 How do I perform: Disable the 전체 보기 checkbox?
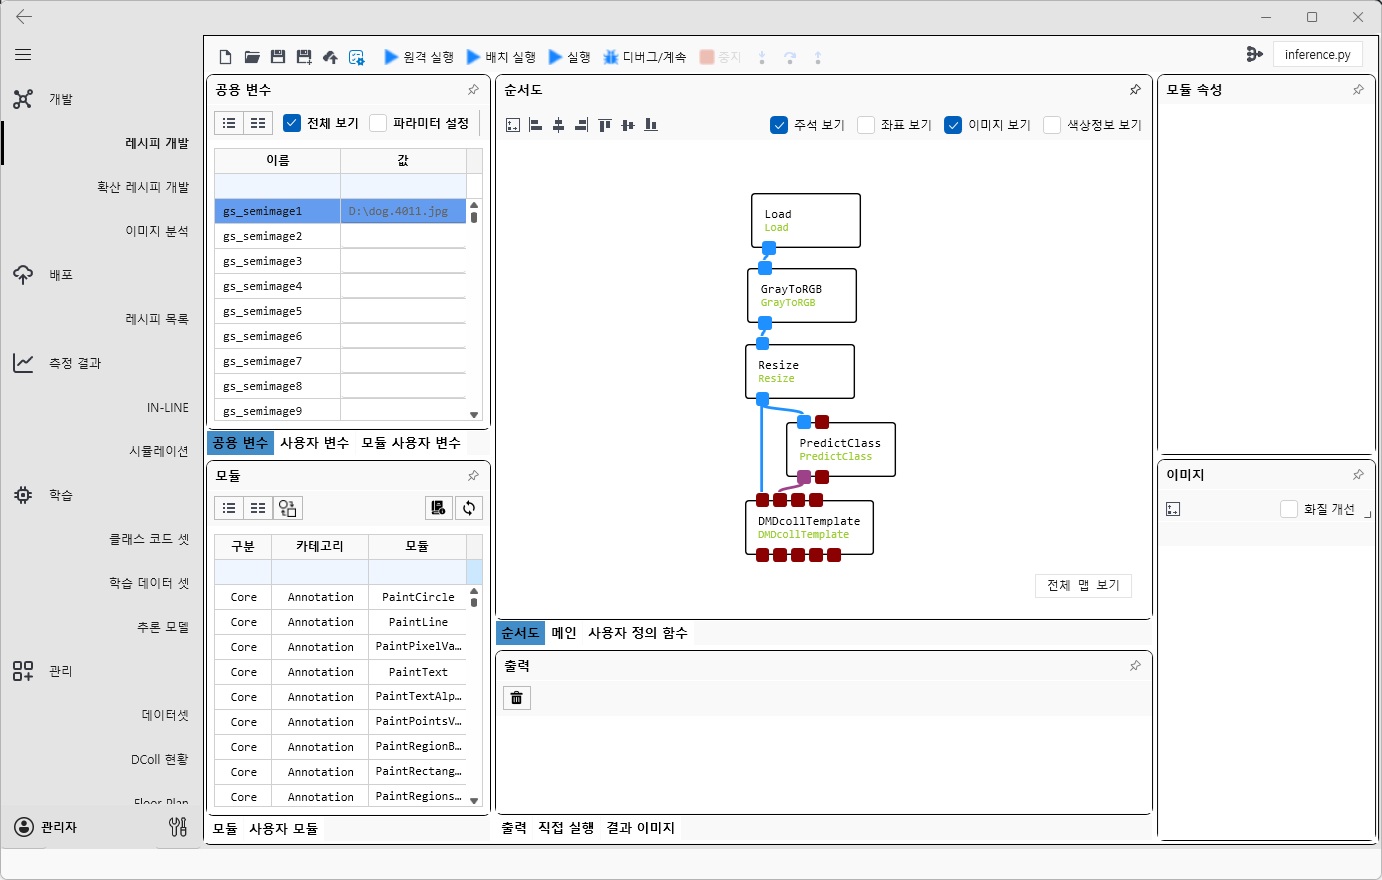292,123
